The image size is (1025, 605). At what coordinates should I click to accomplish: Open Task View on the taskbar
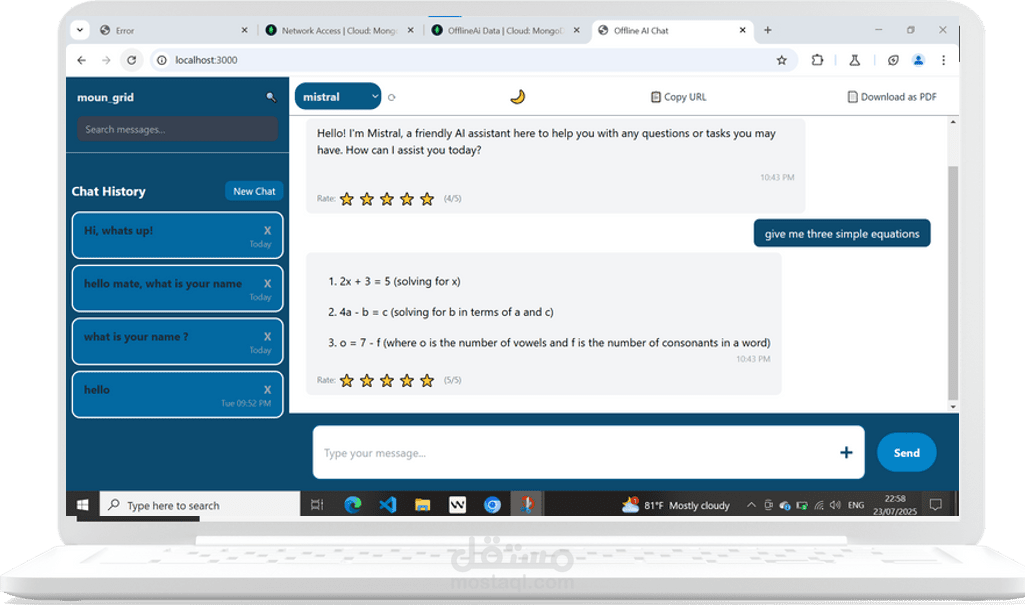pyautogui.click(x=317, y=505)
